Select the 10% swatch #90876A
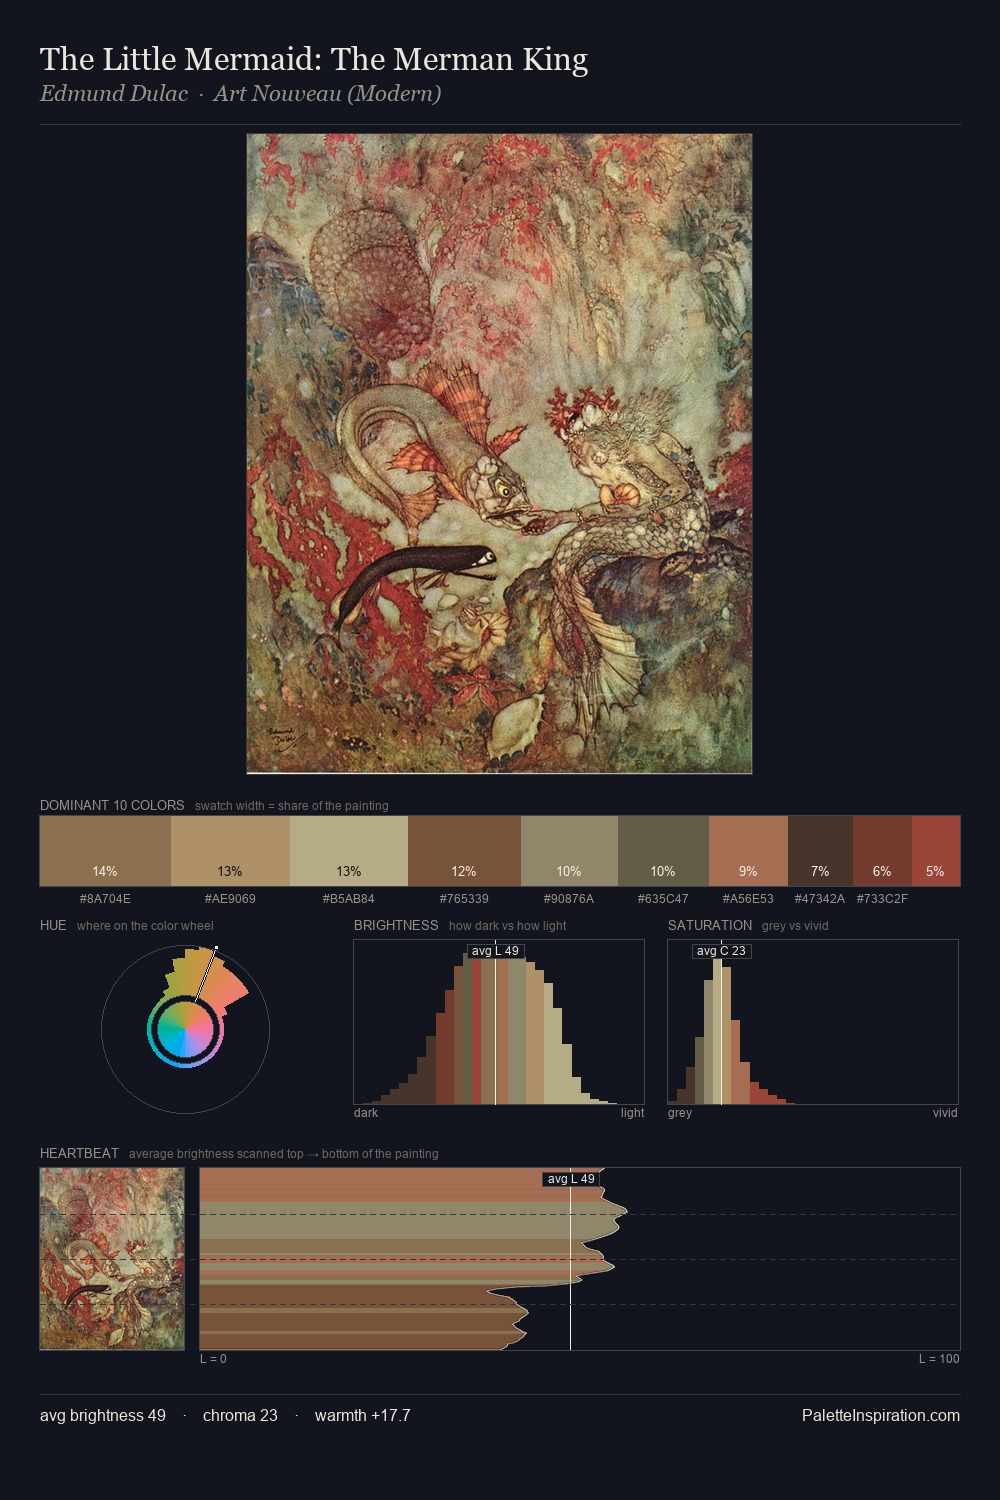 tap(569, 851)
